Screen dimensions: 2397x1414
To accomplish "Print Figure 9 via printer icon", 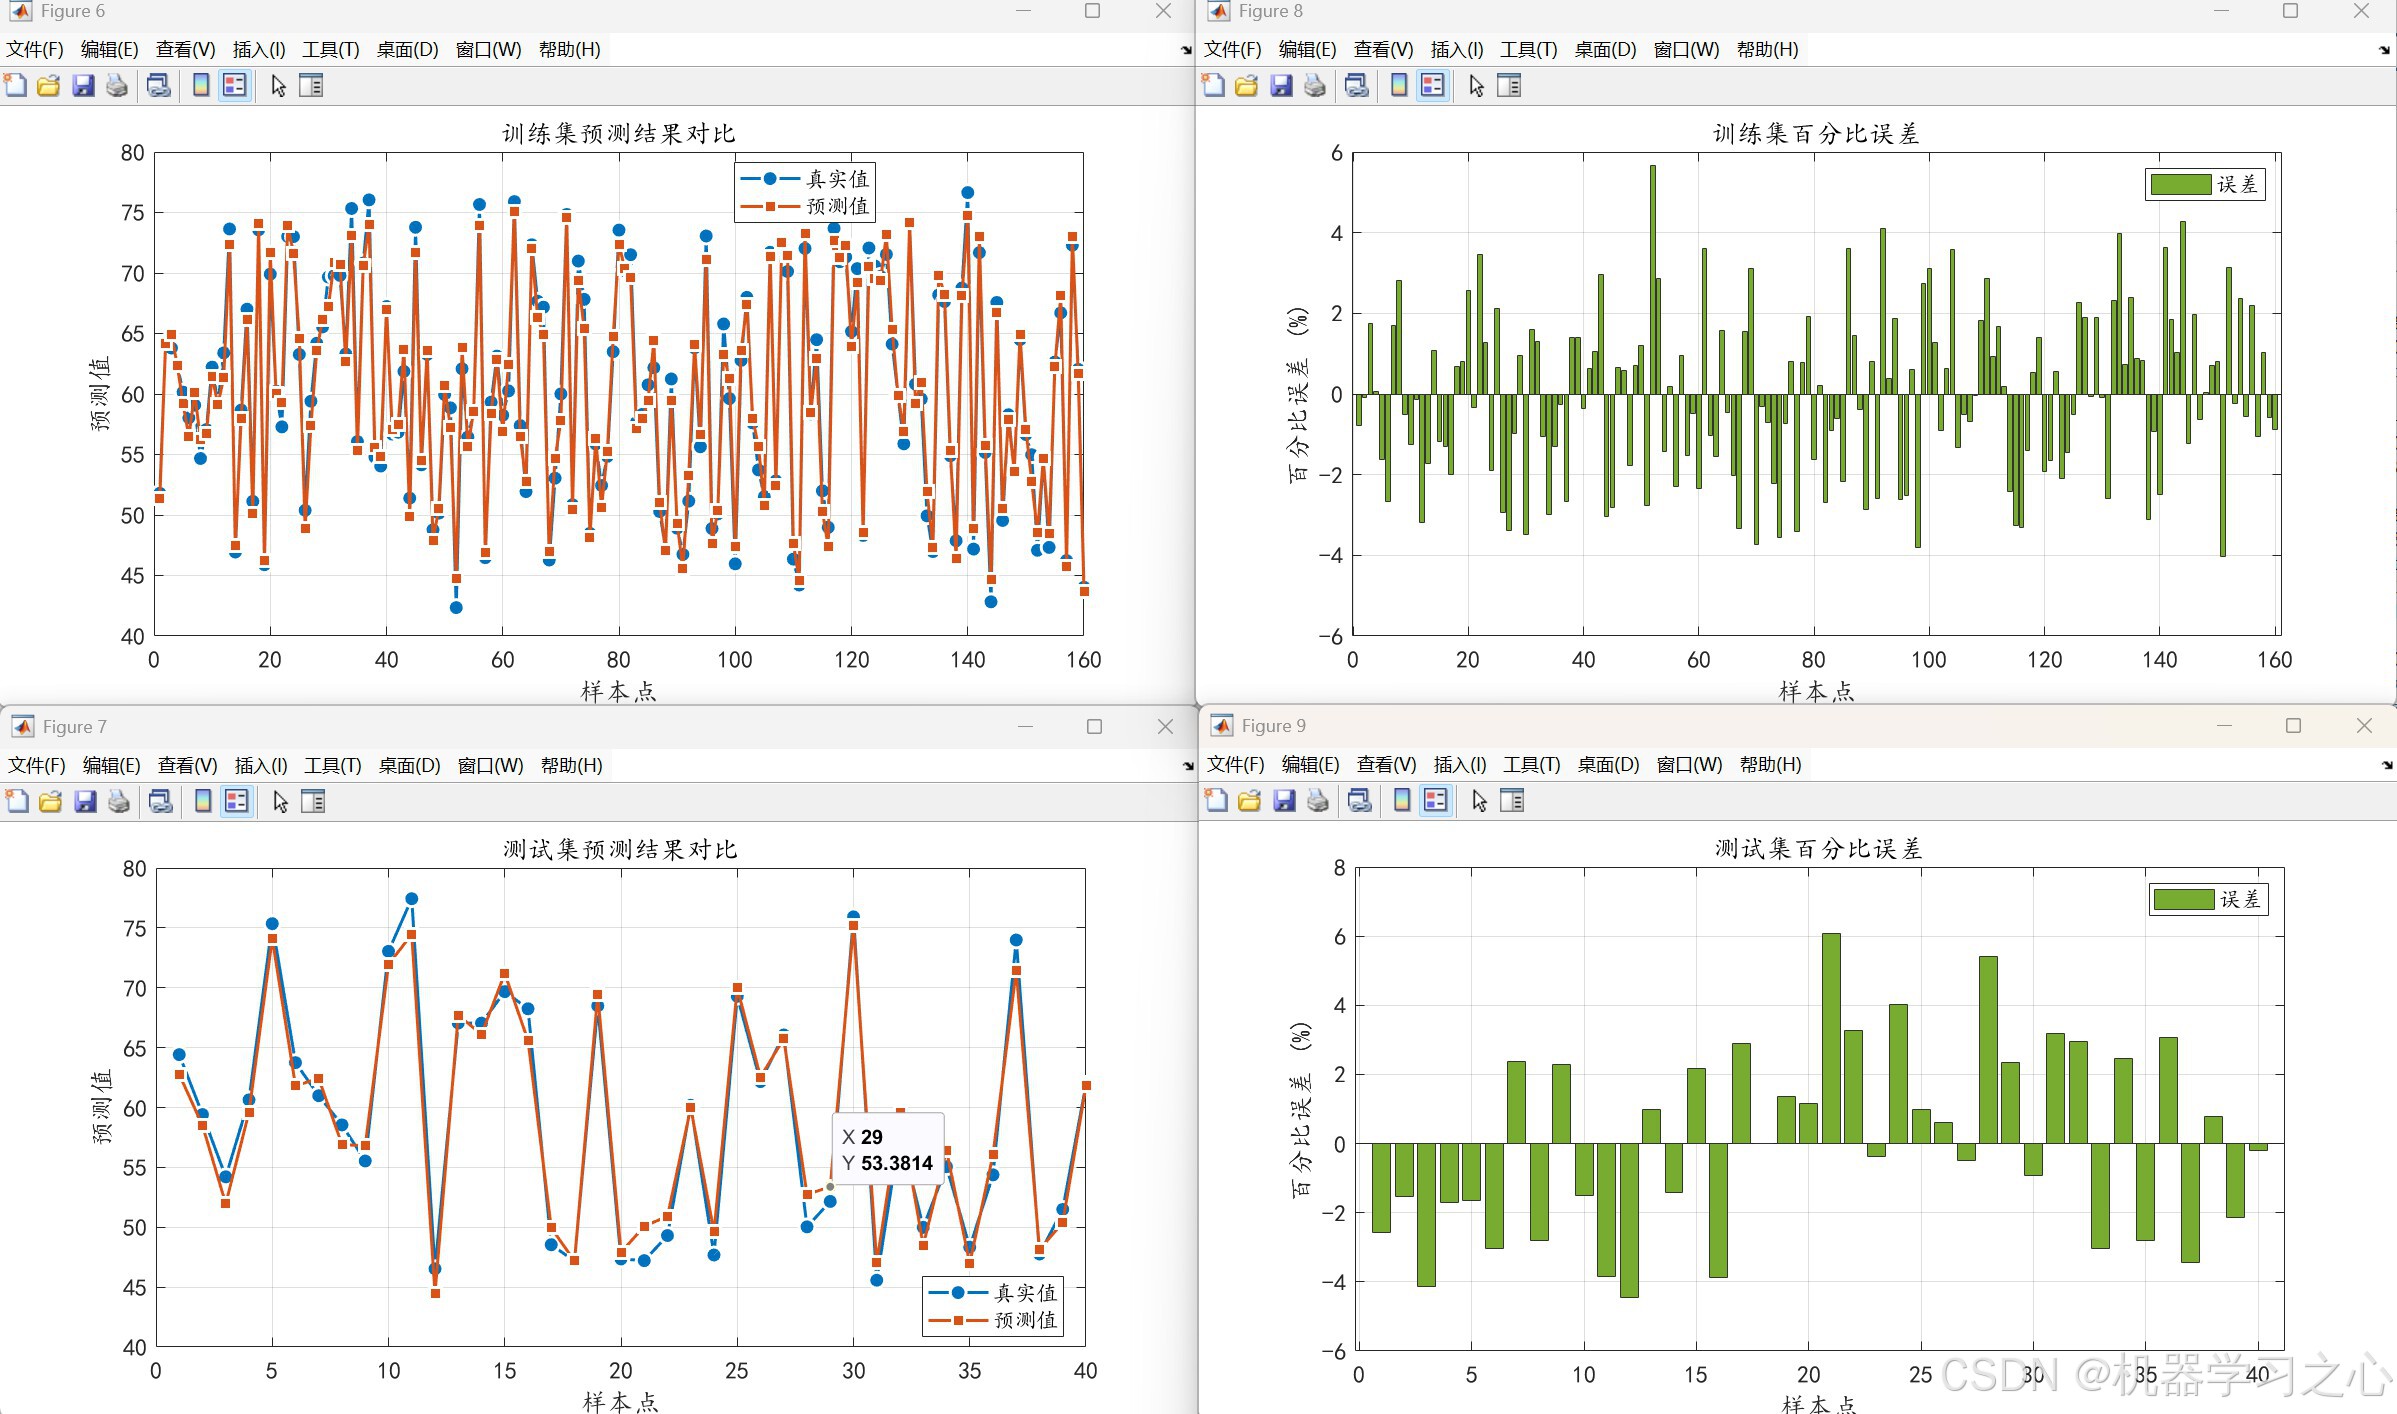I will [x=1318, y=801].
